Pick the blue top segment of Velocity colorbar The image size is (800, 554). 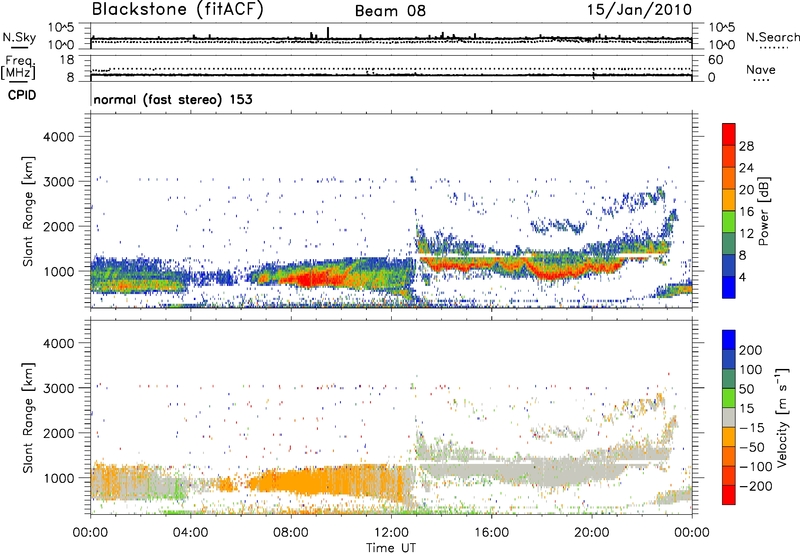pyautogui.click(x=729, y=340)
